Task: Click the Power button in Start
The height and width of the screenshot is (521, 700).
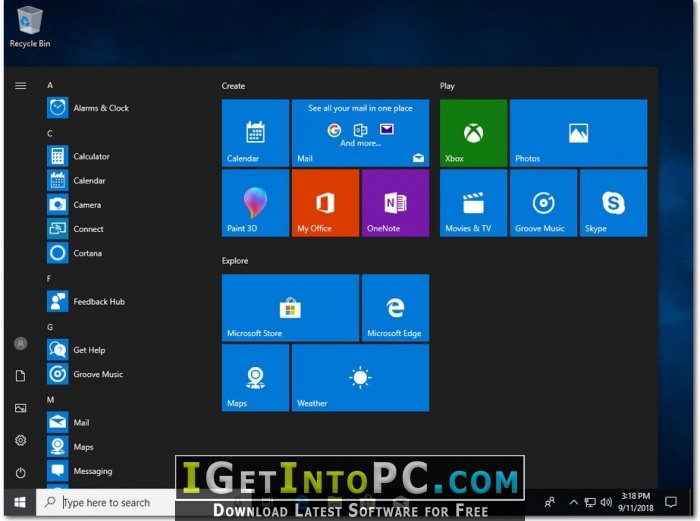Action: [21, 472]
